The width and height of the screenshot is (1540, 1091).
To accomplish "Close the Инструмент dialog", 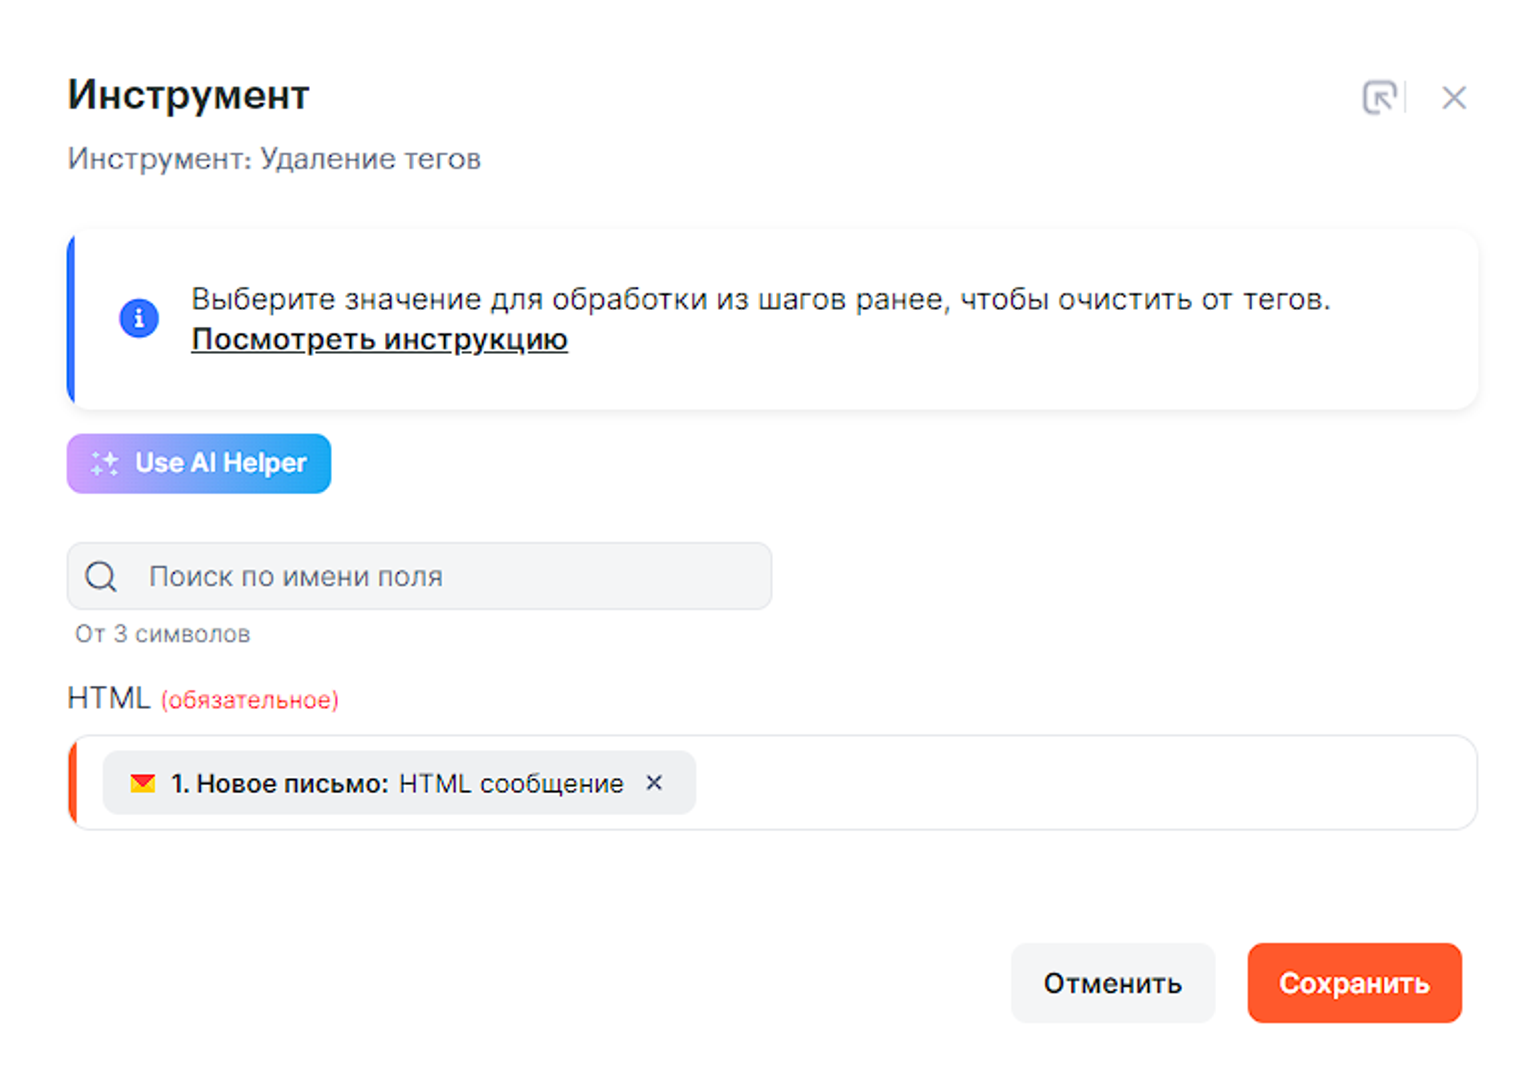I will 1453,98.
